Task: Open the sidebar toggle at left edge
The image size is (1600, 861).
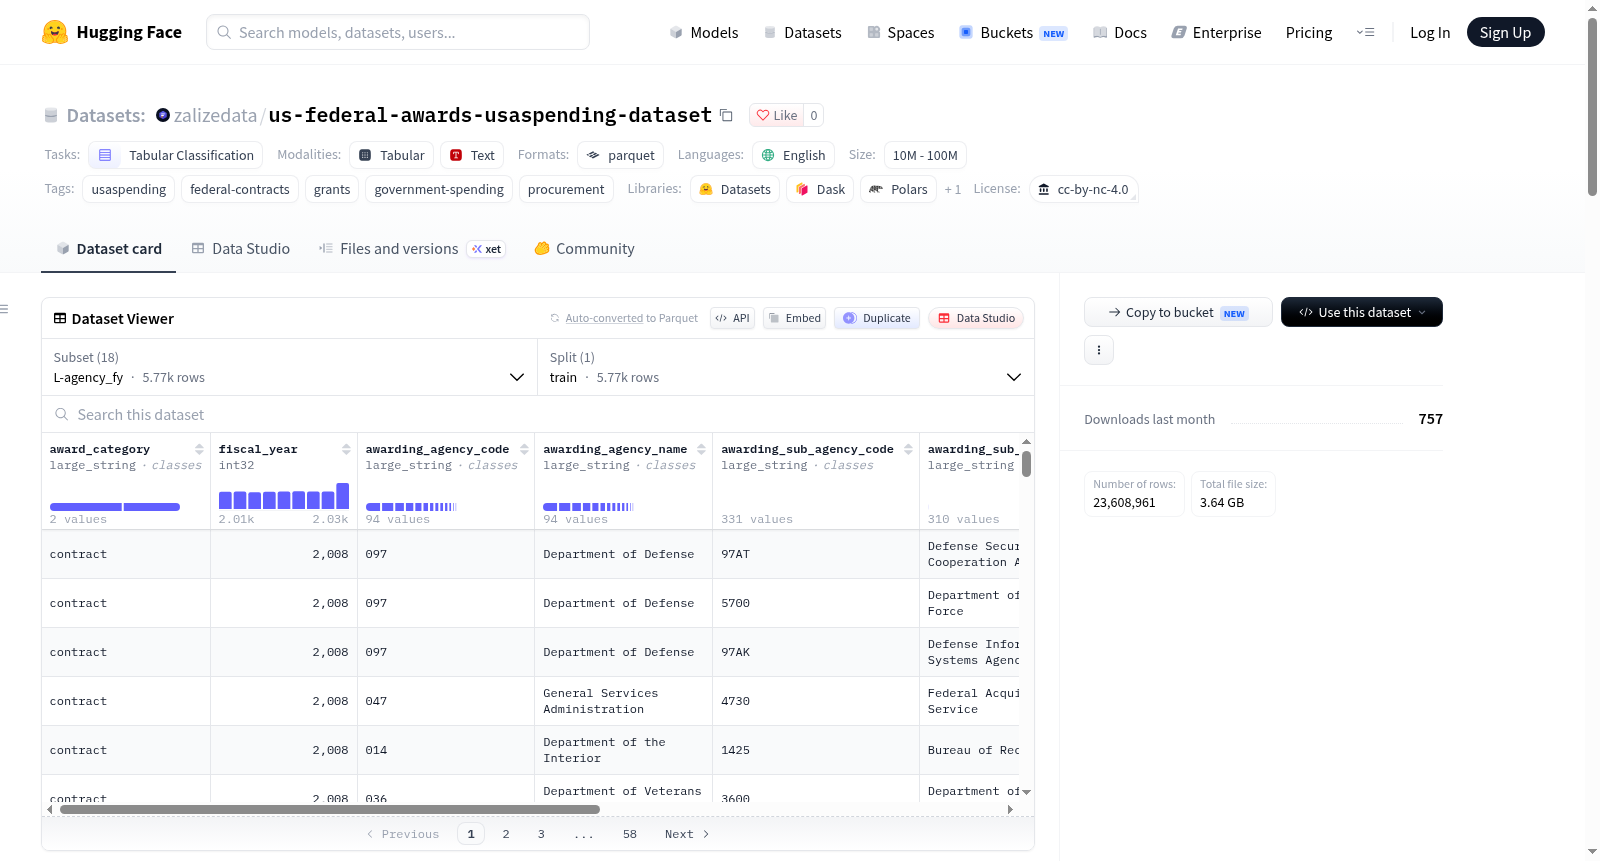Action: [x=4, y=309]
